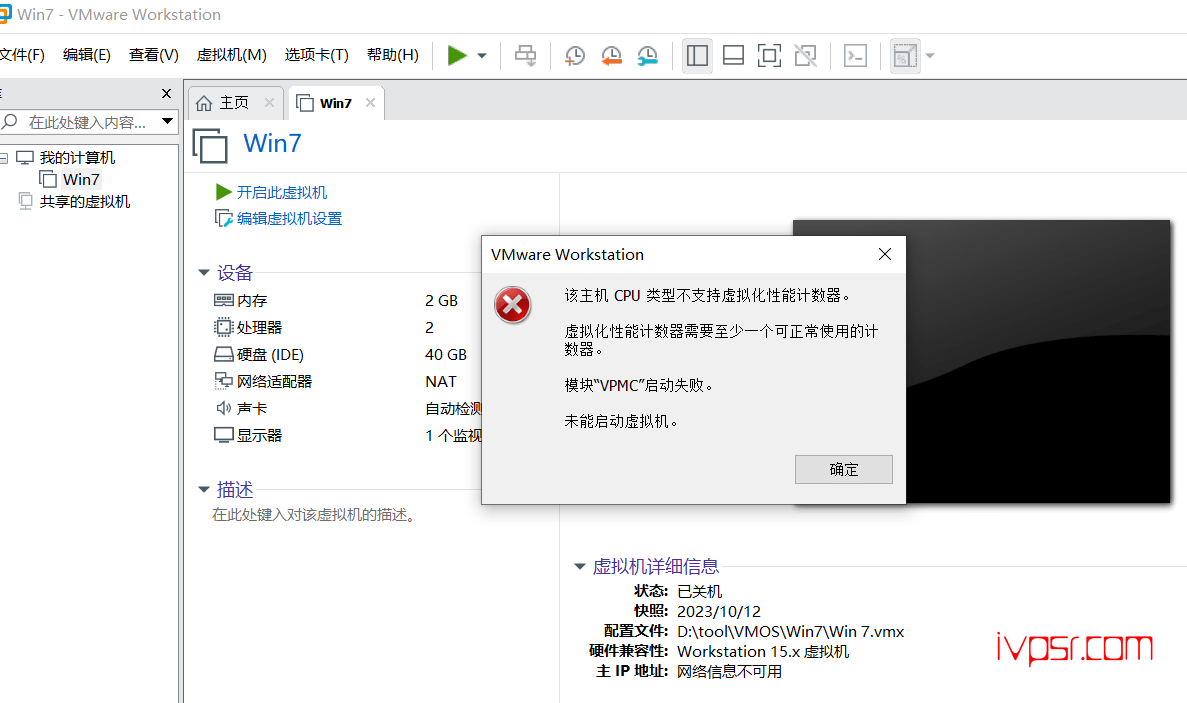Click the red error icon in dialog

click(512, 305)
